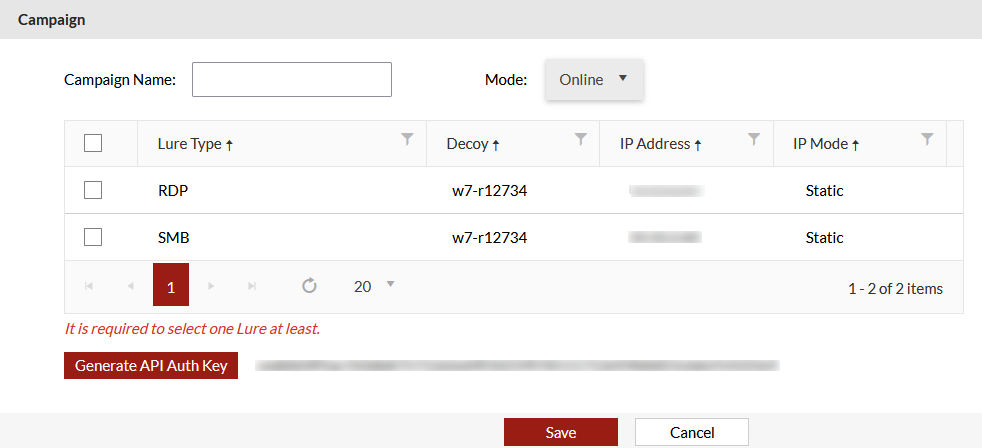Refresh the lure table
Viewport: 982px width, 448px height.
(310, 287)
